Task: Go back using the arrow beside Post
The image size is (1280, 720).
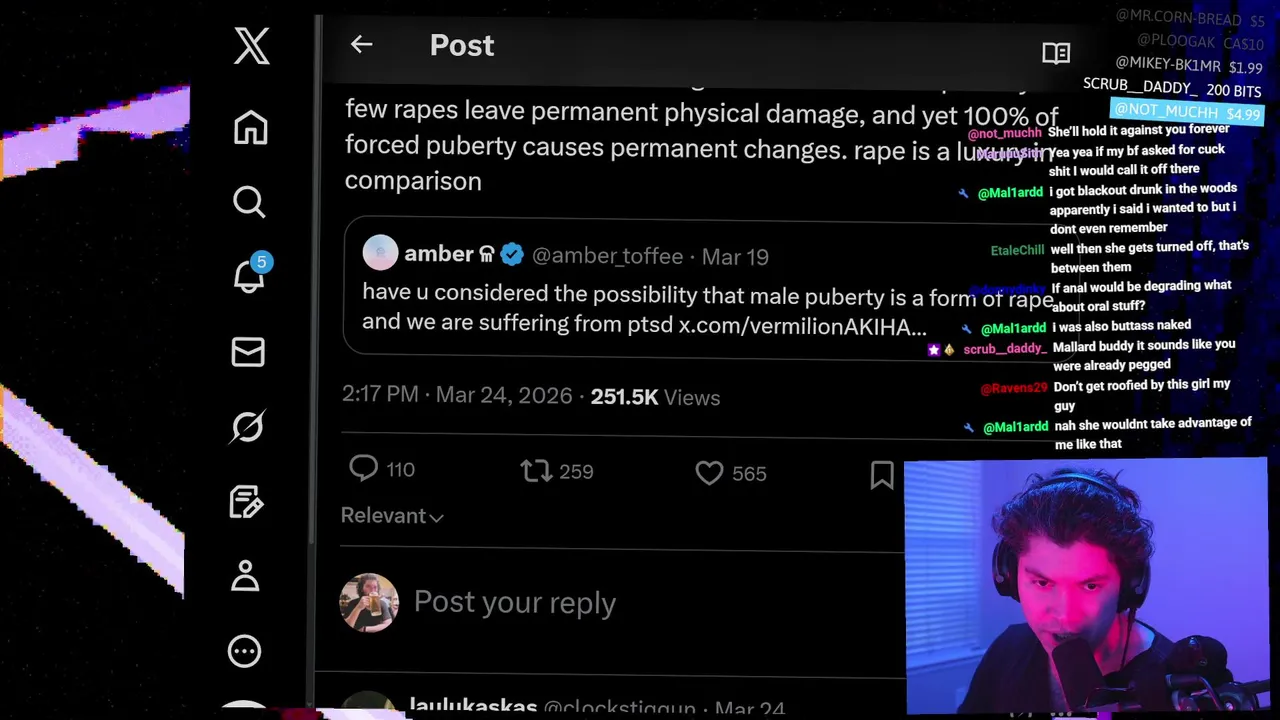Action: pos(361,44)
